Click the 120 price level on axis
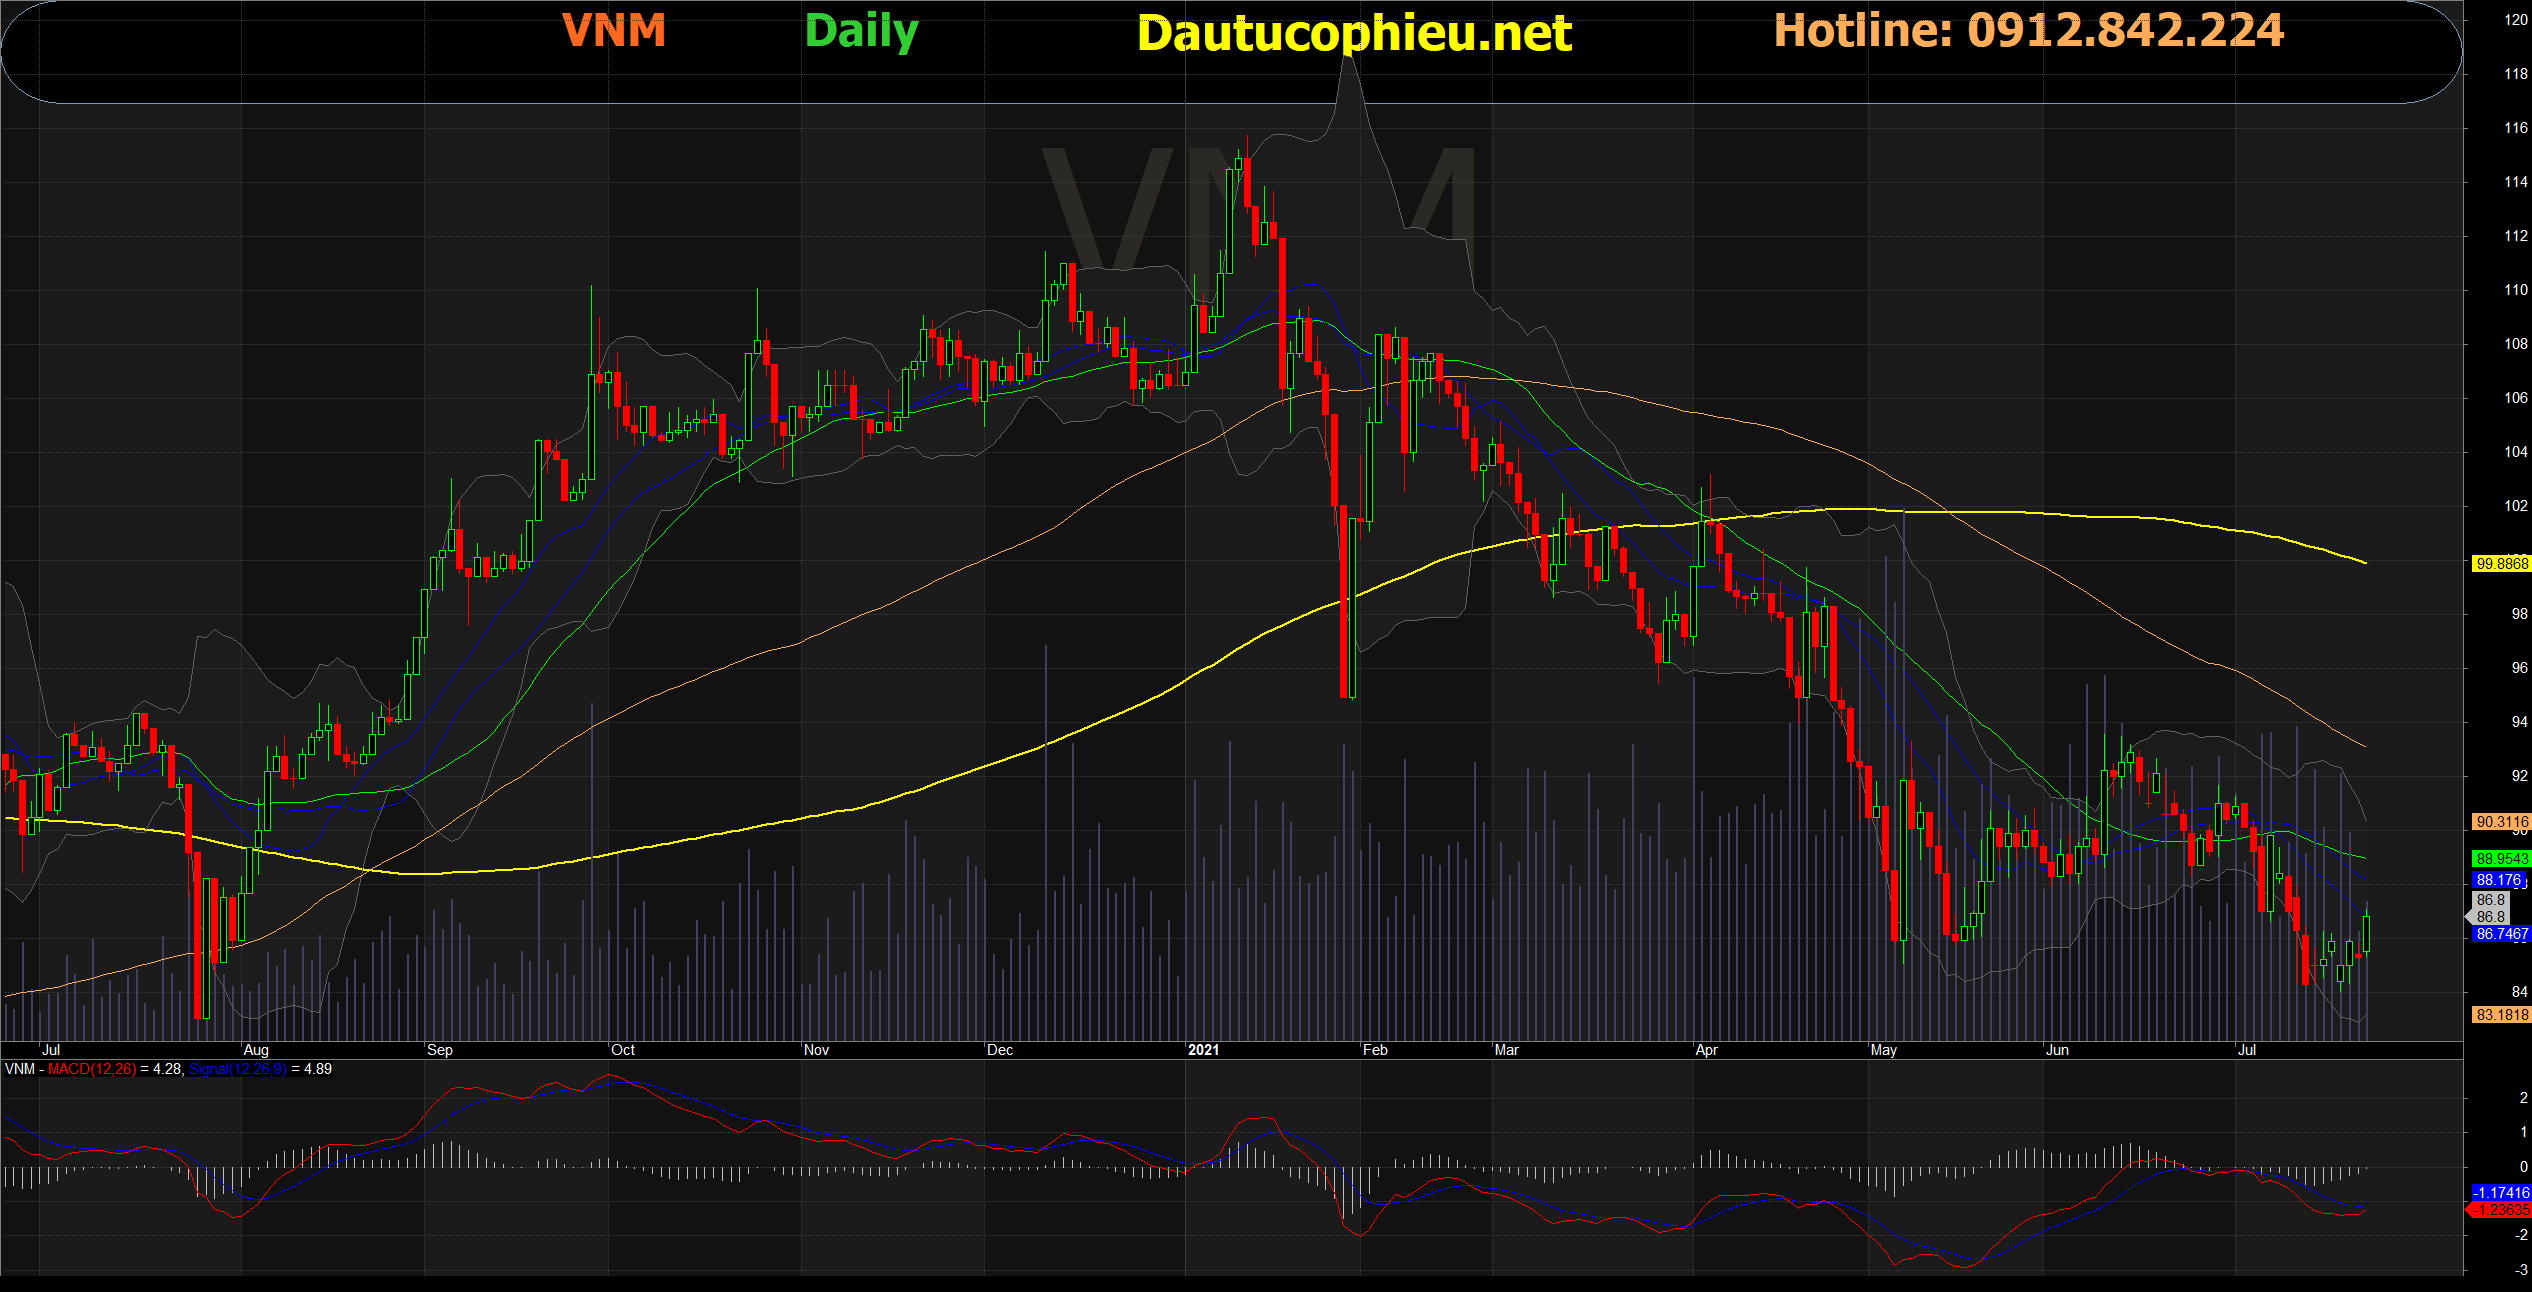 point(2515,19)
